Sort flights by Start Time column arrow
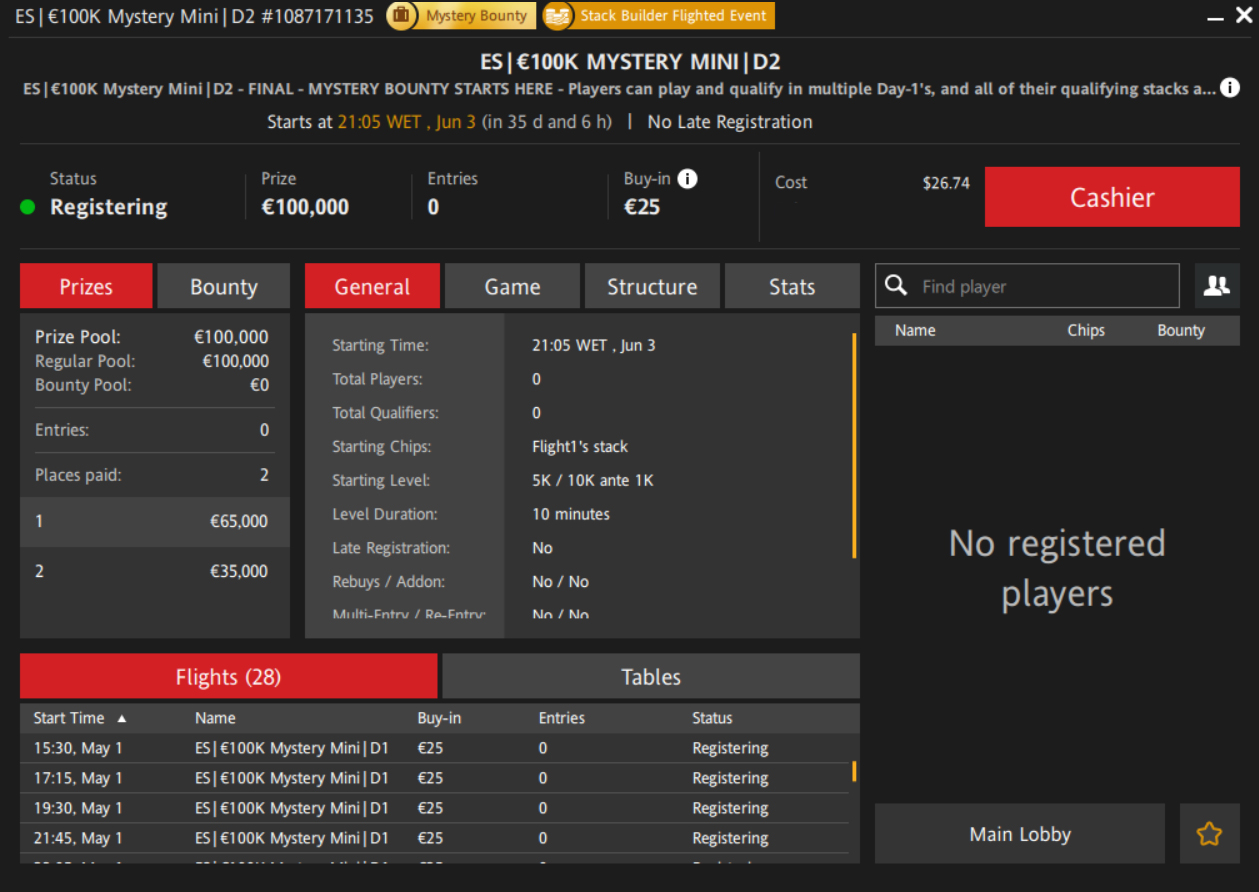The width and height of the screenshot is (1259, 892). (x=122, y=718)
